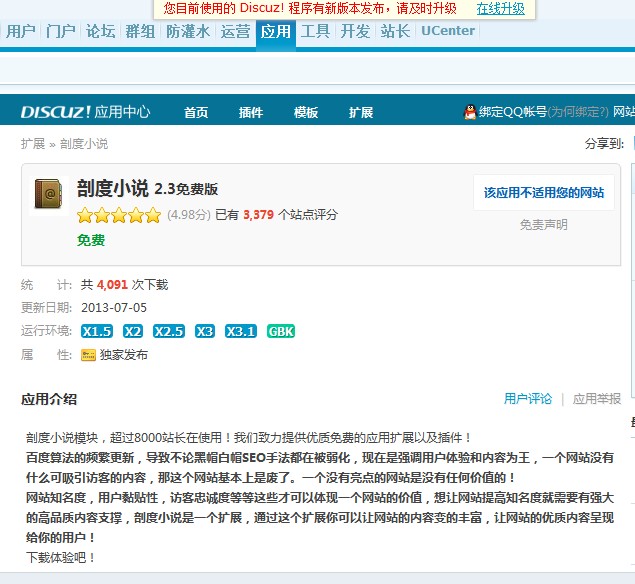The width and height of the screenshot is (635, 584).
Task: Click the 独家发布 yellow badge icon
Action: coord(88,355)
